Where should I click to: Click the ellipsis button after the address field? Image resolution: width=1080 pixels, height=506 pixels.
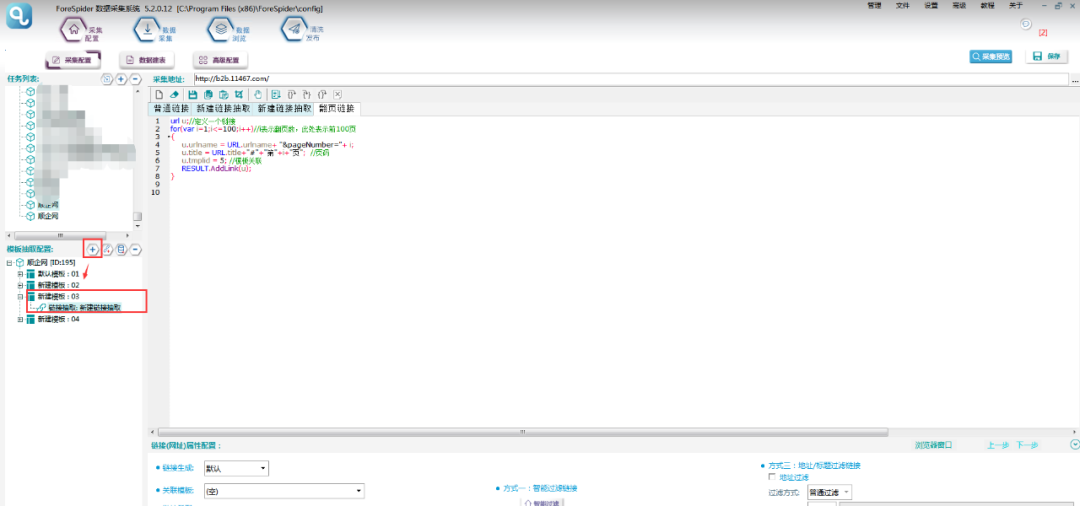pos(1074,79)
